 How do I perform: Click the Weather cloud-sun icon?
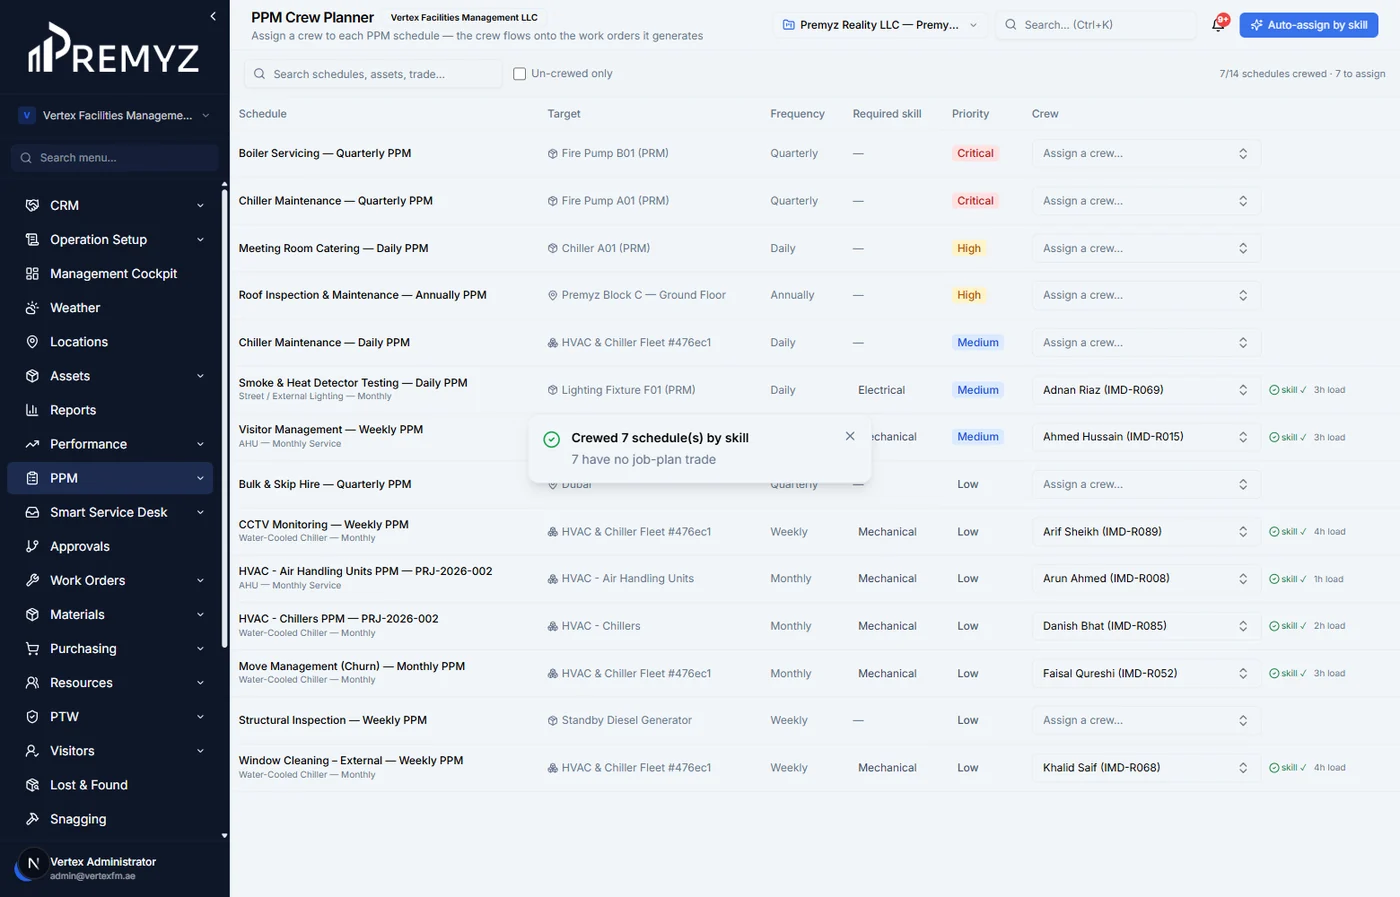[x=32, y=307]
